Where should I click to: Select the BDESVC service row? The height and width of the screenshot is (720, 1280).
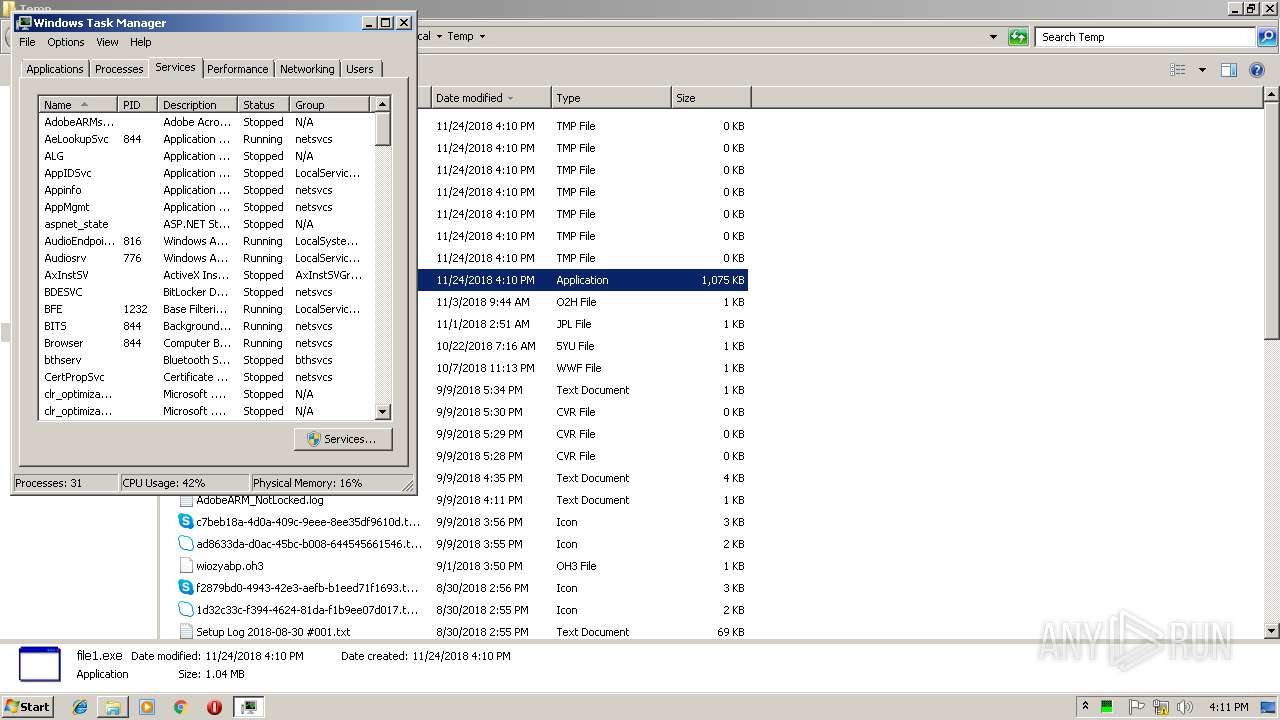coord(206,292)
